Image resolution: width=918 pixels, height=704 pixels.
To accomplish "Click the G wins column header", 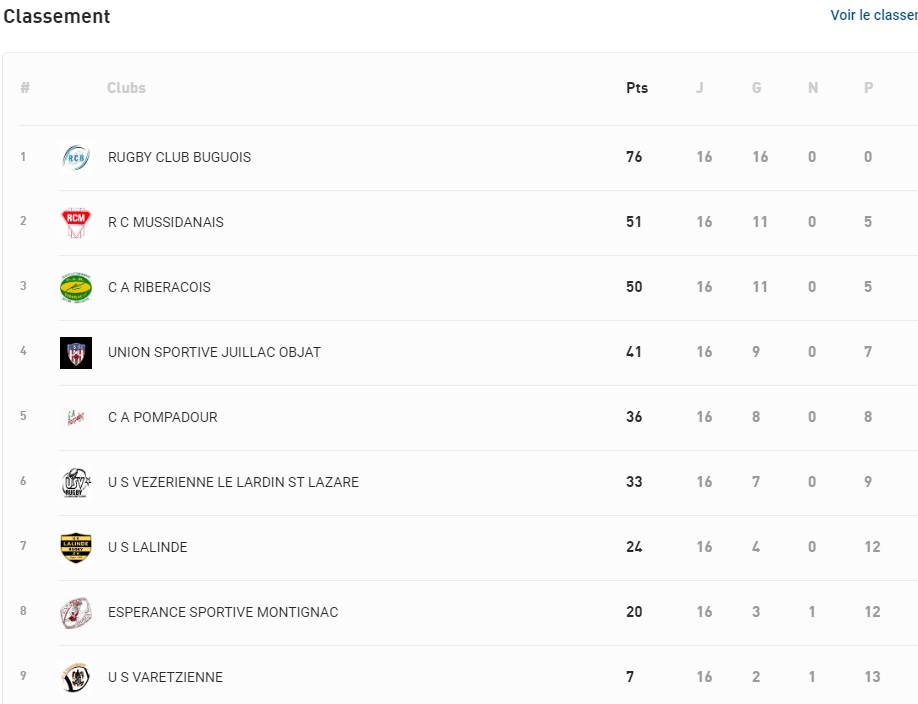I will tap(756, 88).
